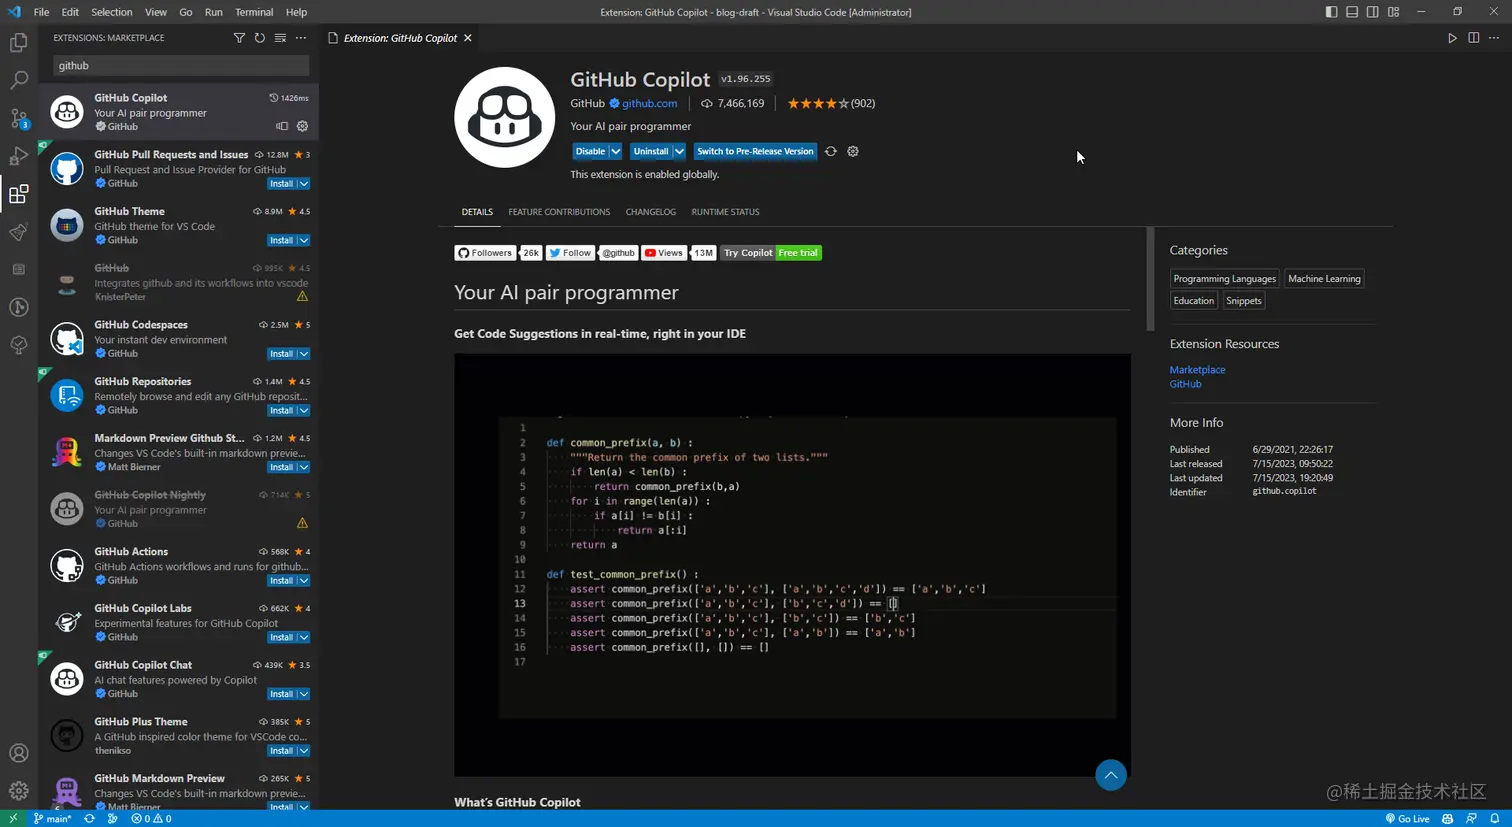Click sync icon next to Switch to Pre-Release

point(830,152)
